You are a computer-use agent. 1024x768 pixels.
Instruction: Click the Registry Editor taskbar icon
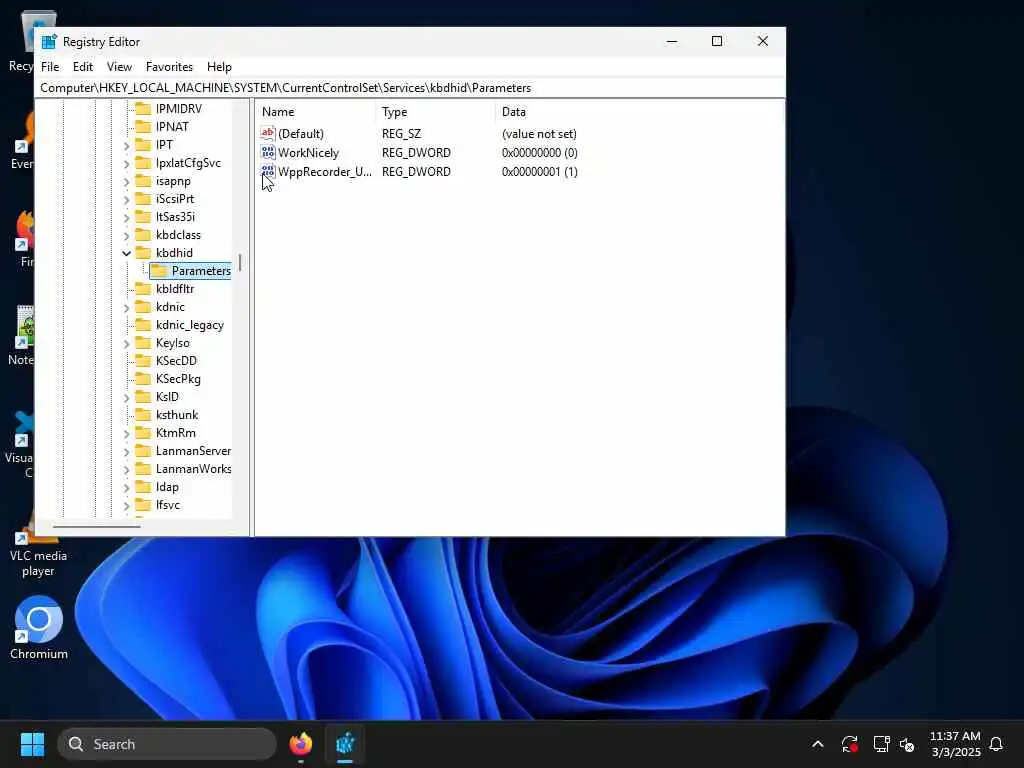pyautogui.click(x=345, y=744)
